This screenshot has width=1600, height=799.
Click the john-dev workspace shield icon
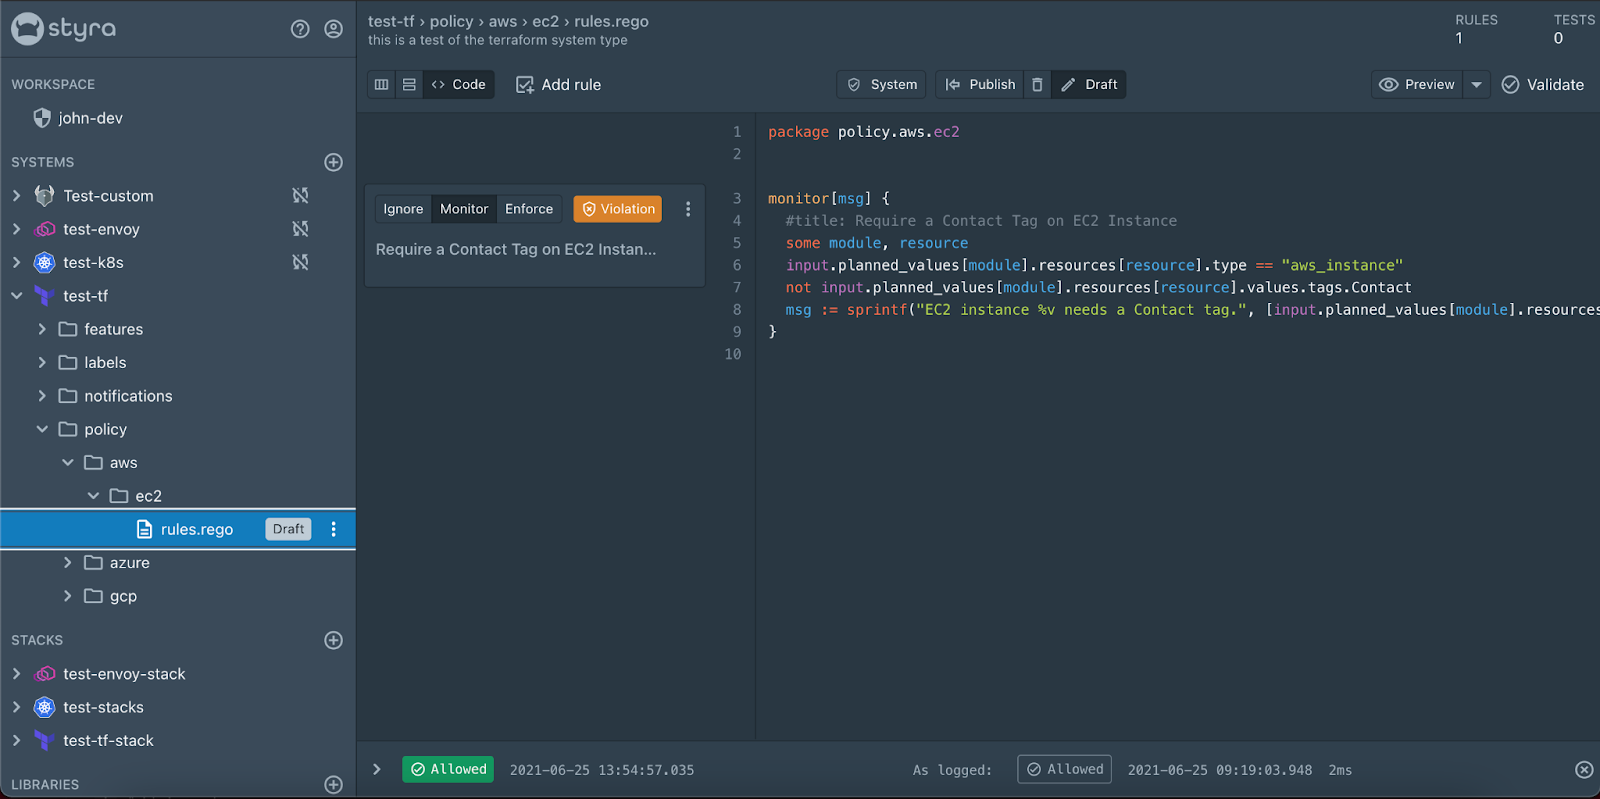(x=42, y=118)
